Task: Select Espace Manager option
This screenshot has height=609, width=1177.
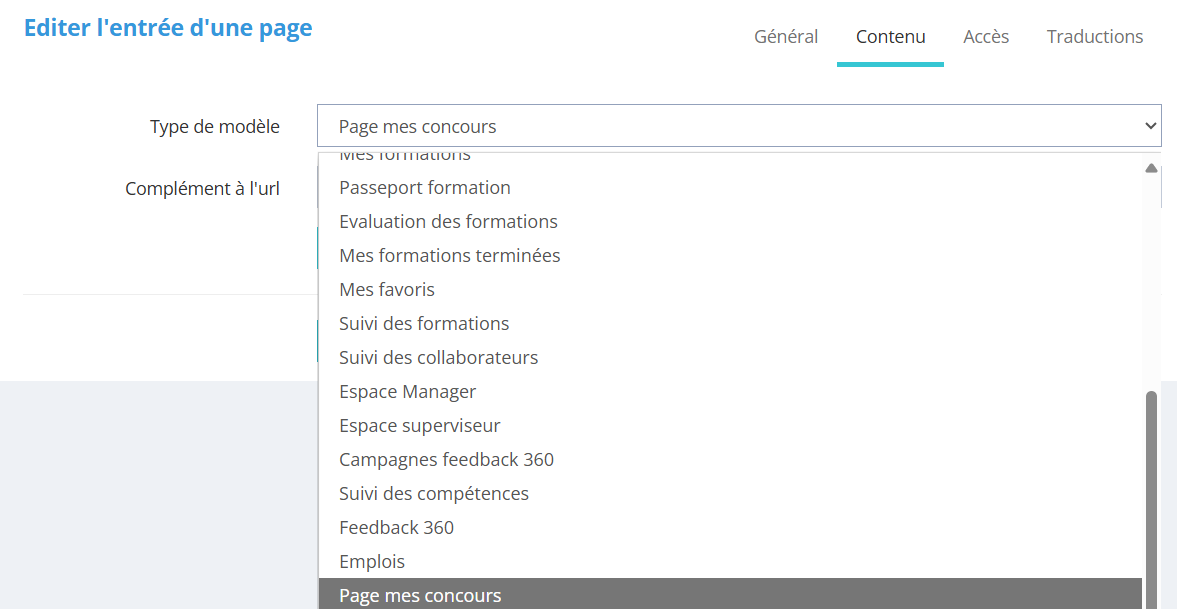Action: (407, 392)
